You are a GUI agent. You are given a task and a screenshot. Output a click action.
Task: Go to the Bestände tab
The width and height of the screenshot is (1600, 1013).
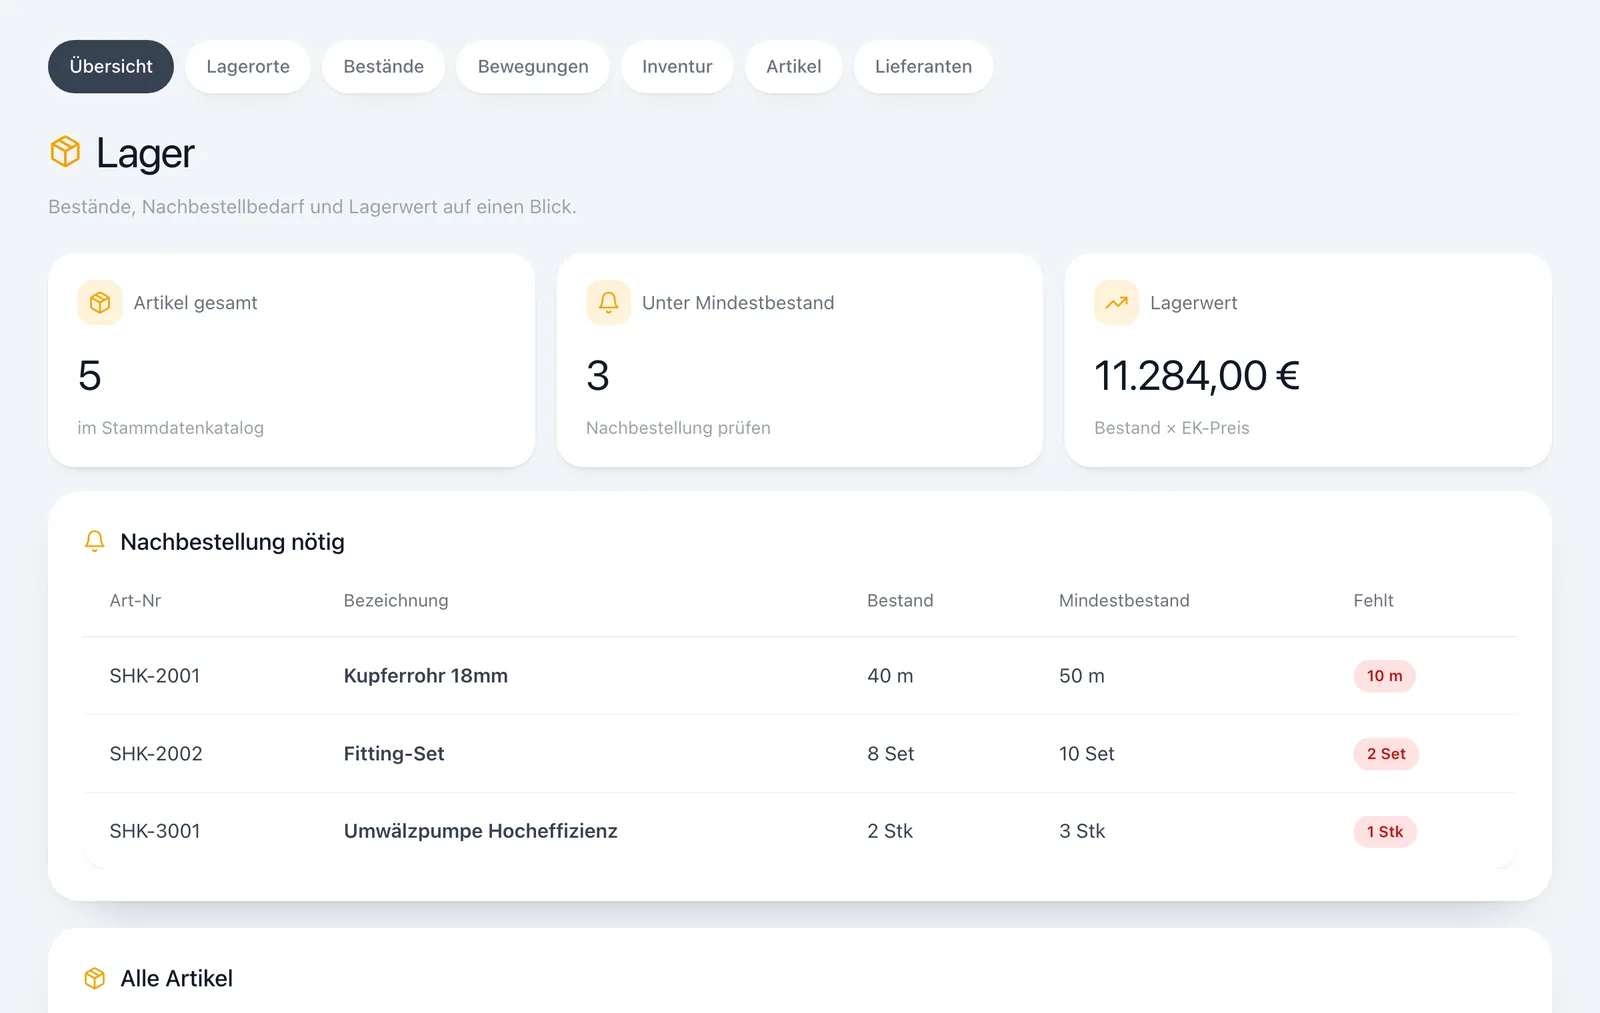click(x=384, y=67)
